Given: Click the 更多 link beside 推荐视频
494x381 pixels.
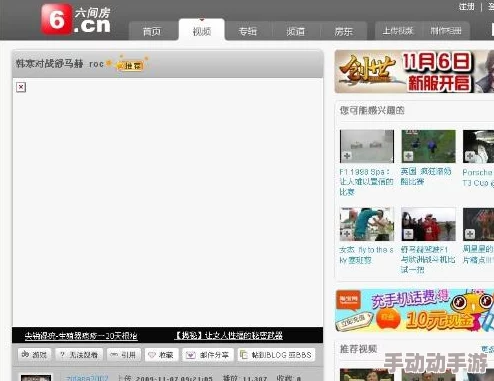Looking at the screenshot, I should (x=487, y=349).
